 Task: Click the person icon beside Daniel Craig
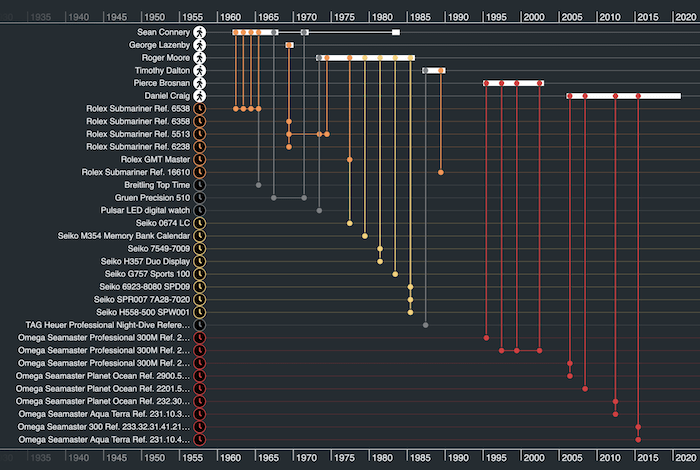[x=200, y=96]
